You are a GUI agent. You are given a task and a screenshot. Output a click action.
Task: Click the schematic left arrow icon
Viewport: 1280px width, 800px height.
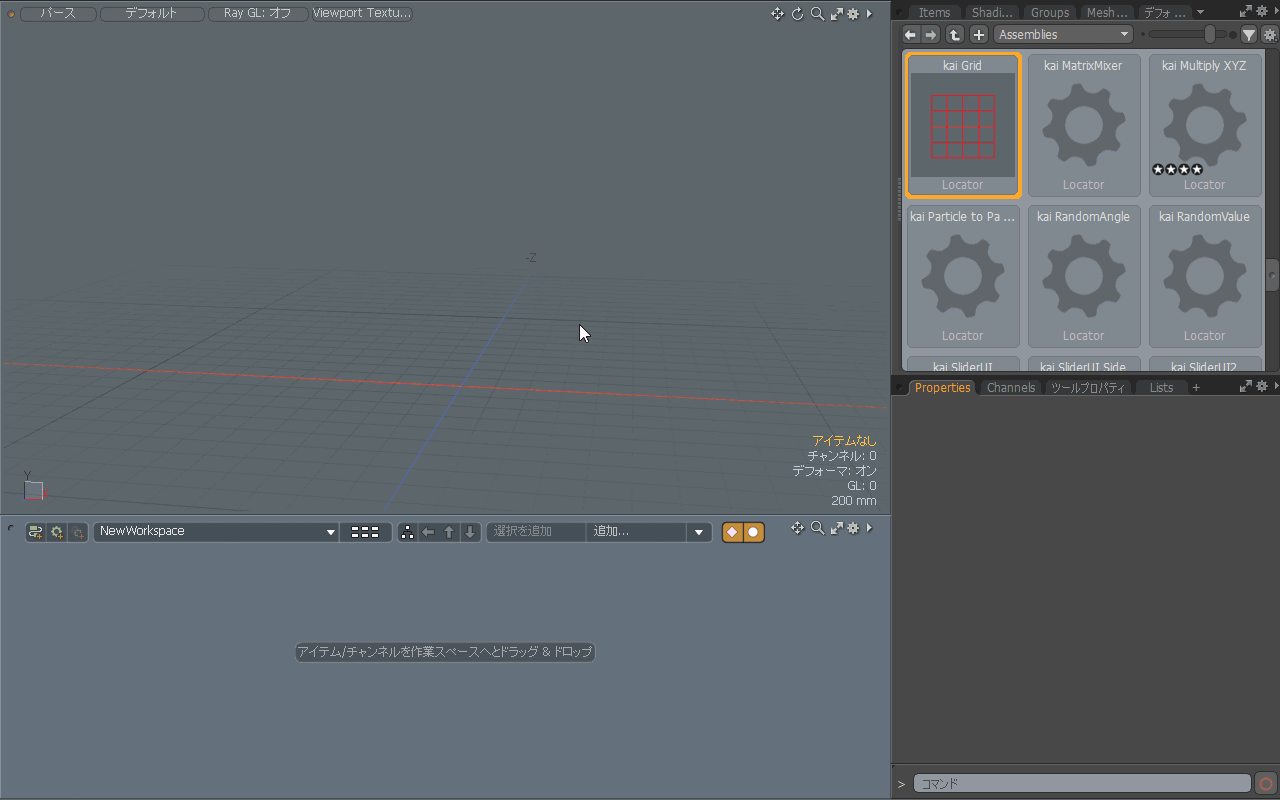(x=428, y=532)
